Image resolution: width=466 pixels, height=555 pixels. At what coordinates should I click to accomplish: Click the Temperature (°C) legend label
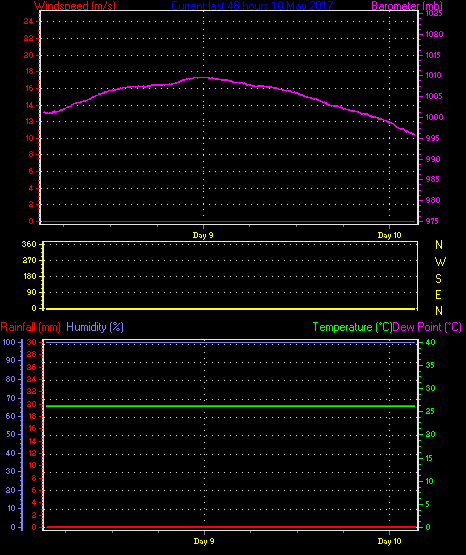pyautogui.click(x=352, y=327)
